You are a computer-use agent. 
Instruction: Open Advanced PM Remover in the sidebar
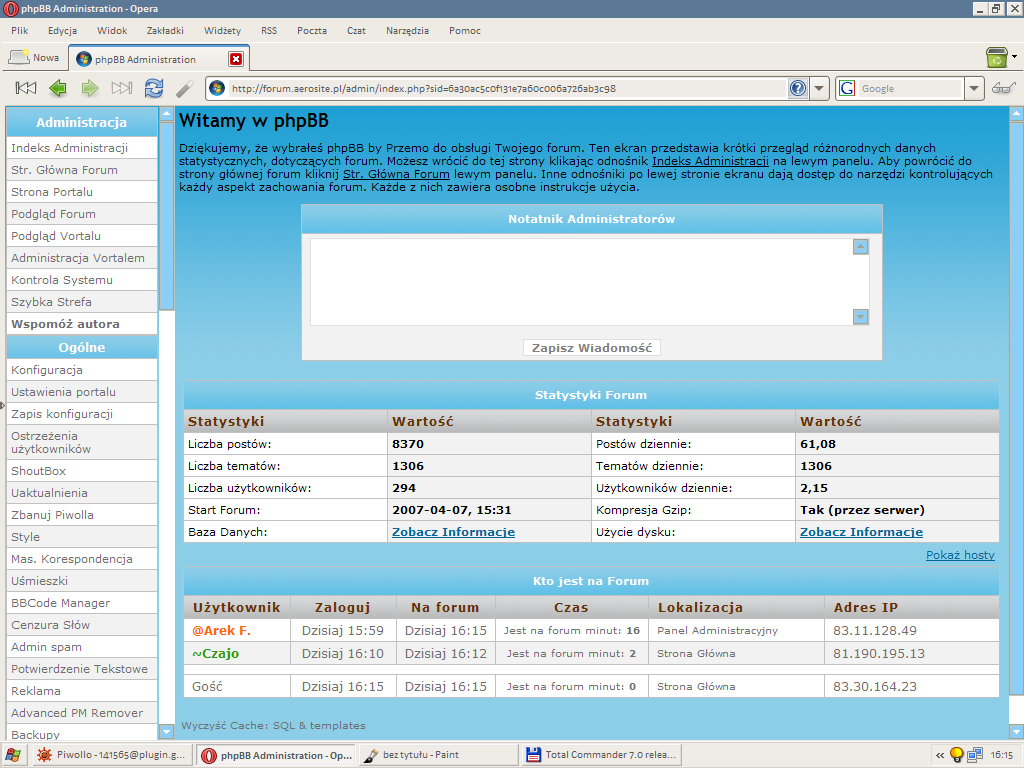click(82, 713)
